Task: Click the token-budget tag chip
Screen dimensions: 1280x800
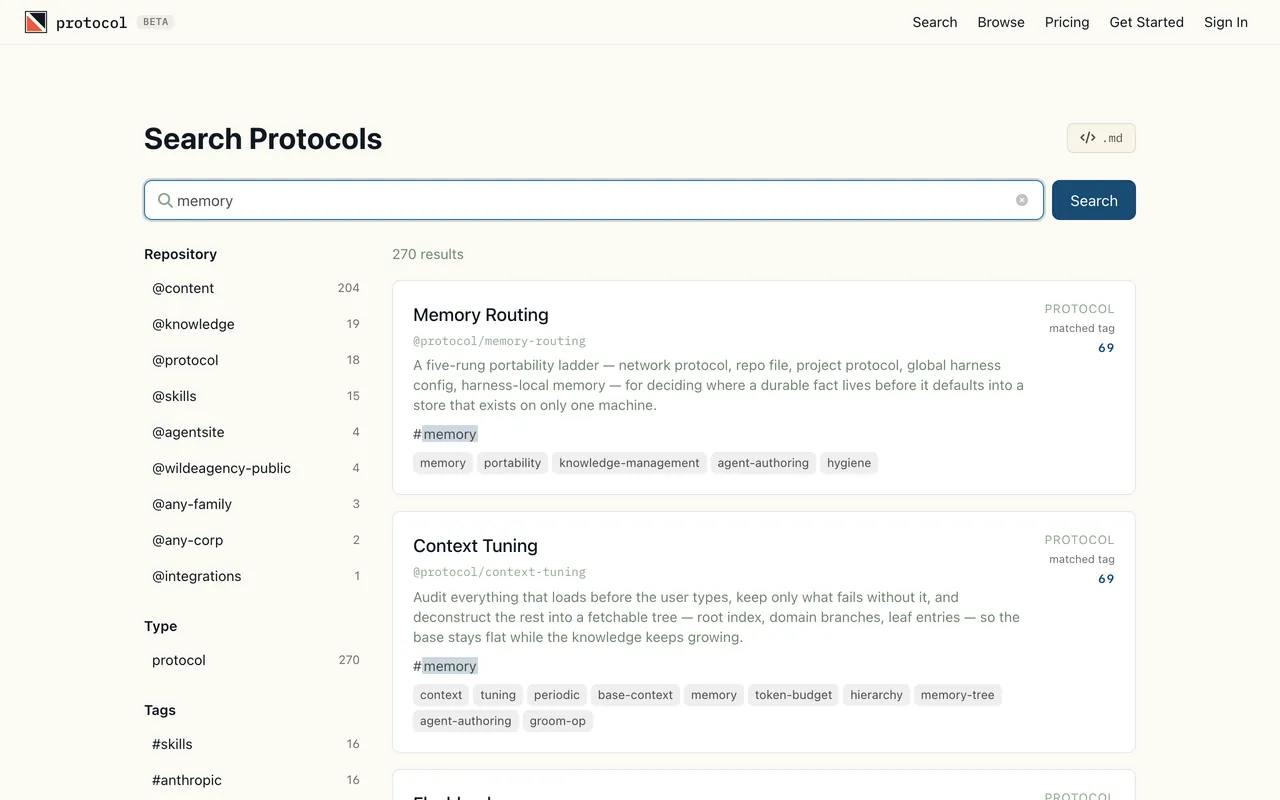Action: point(793,695)
